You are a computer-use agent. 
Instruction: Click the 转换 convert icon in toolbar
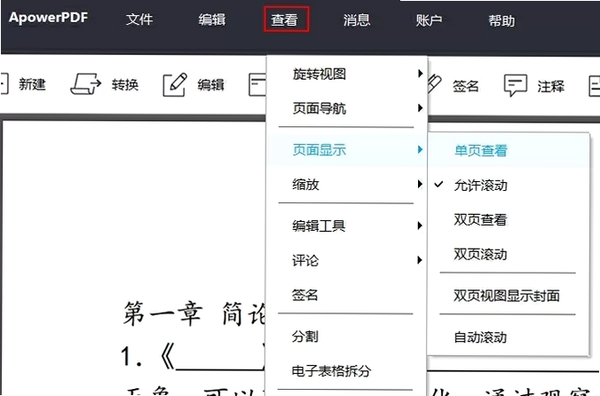(86, 84)
